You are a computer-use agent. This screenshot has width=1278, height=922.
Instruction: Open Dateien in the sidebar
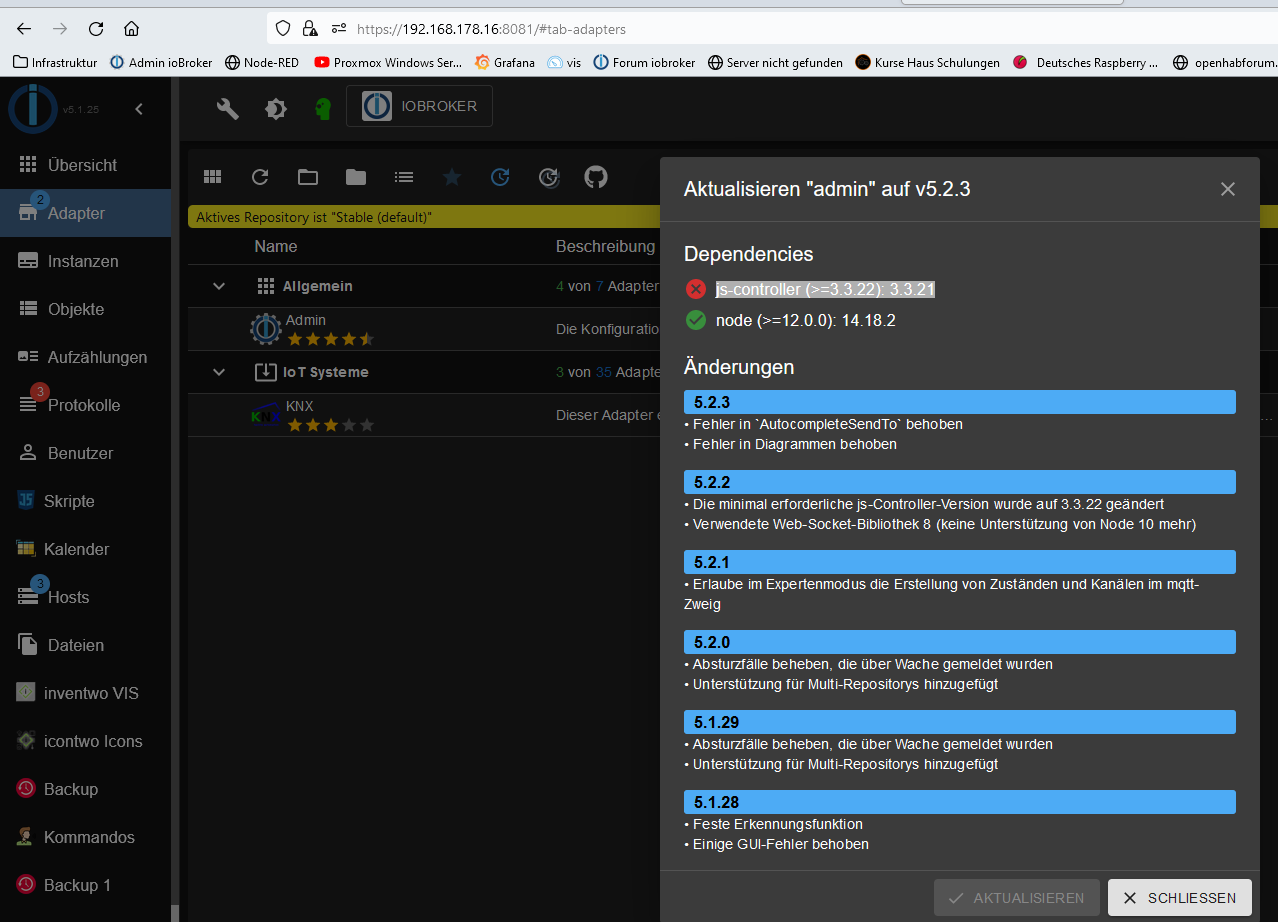click(86, 645)
